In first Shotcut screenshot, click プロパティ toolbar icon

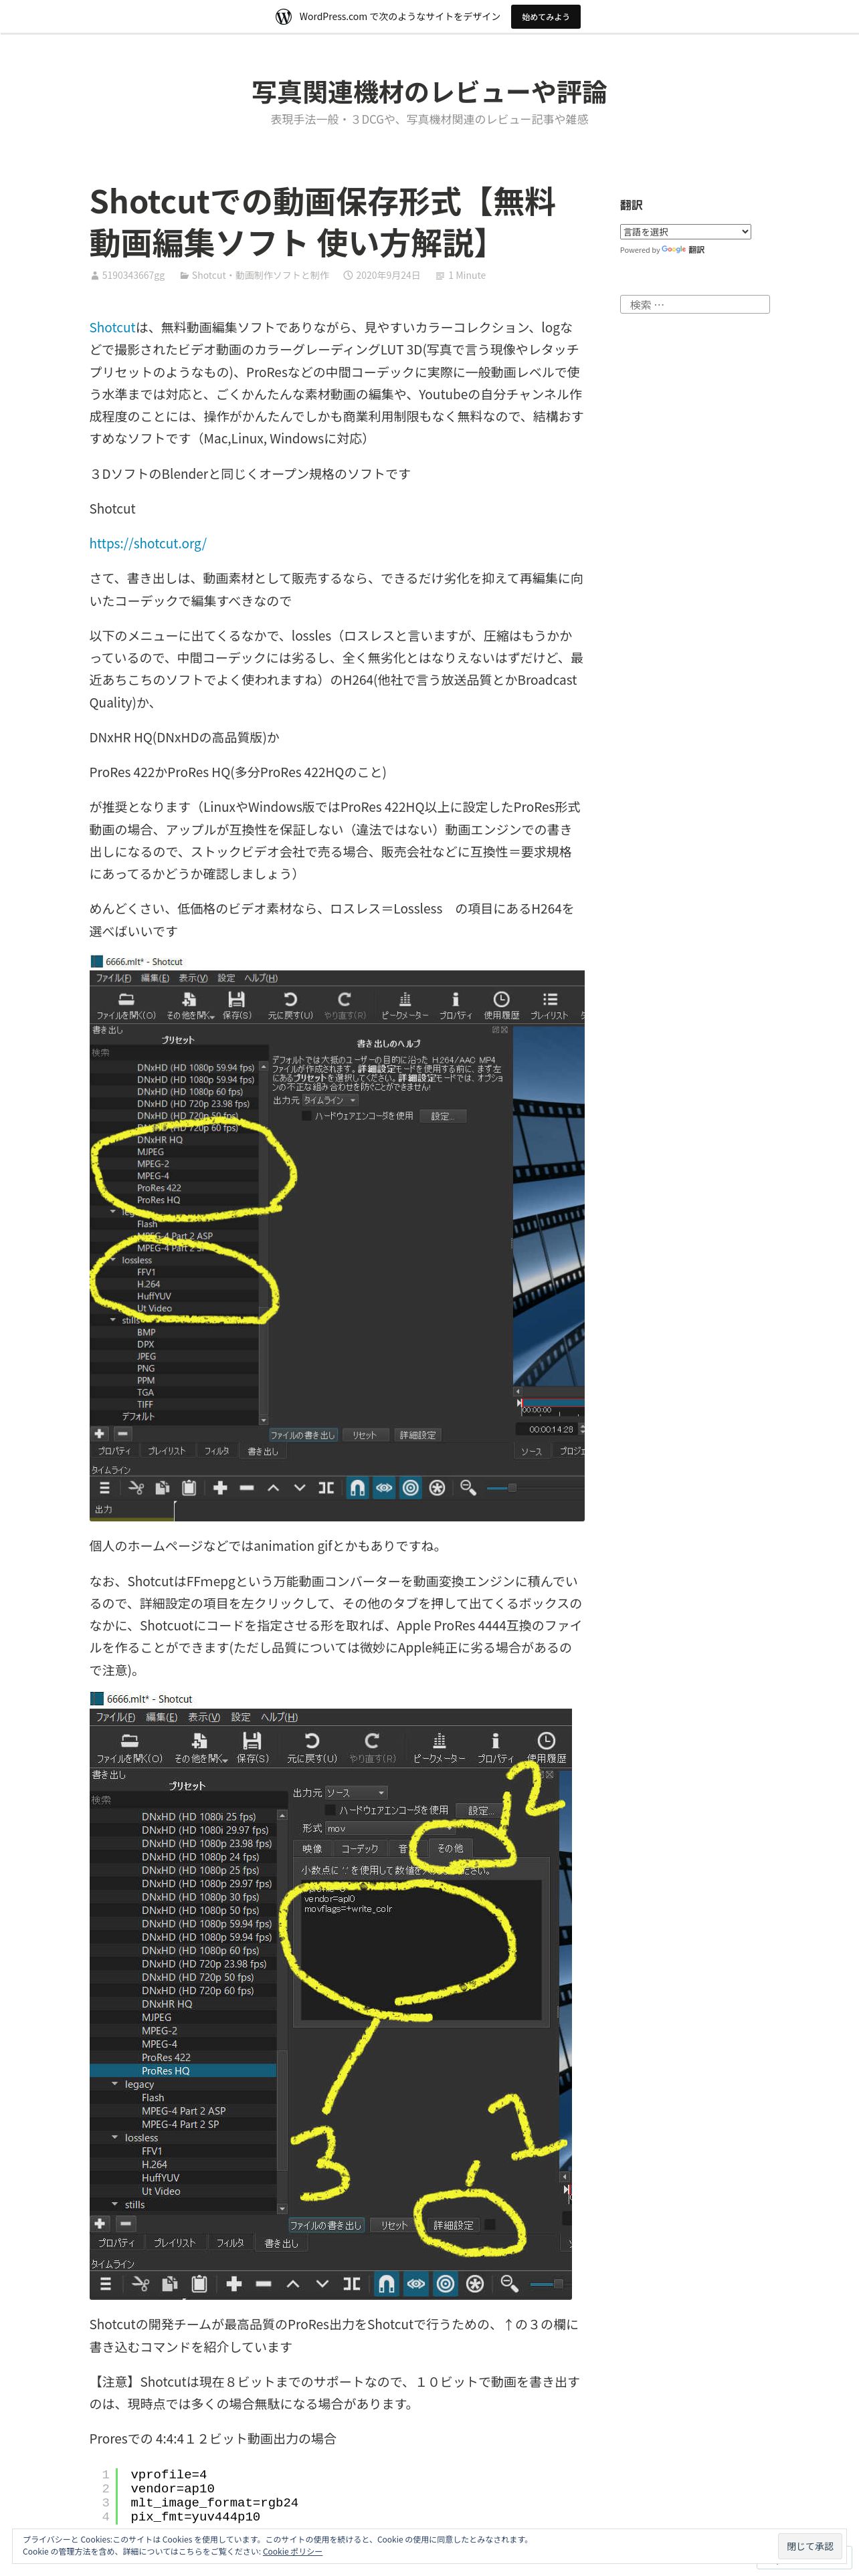[455, 999]
